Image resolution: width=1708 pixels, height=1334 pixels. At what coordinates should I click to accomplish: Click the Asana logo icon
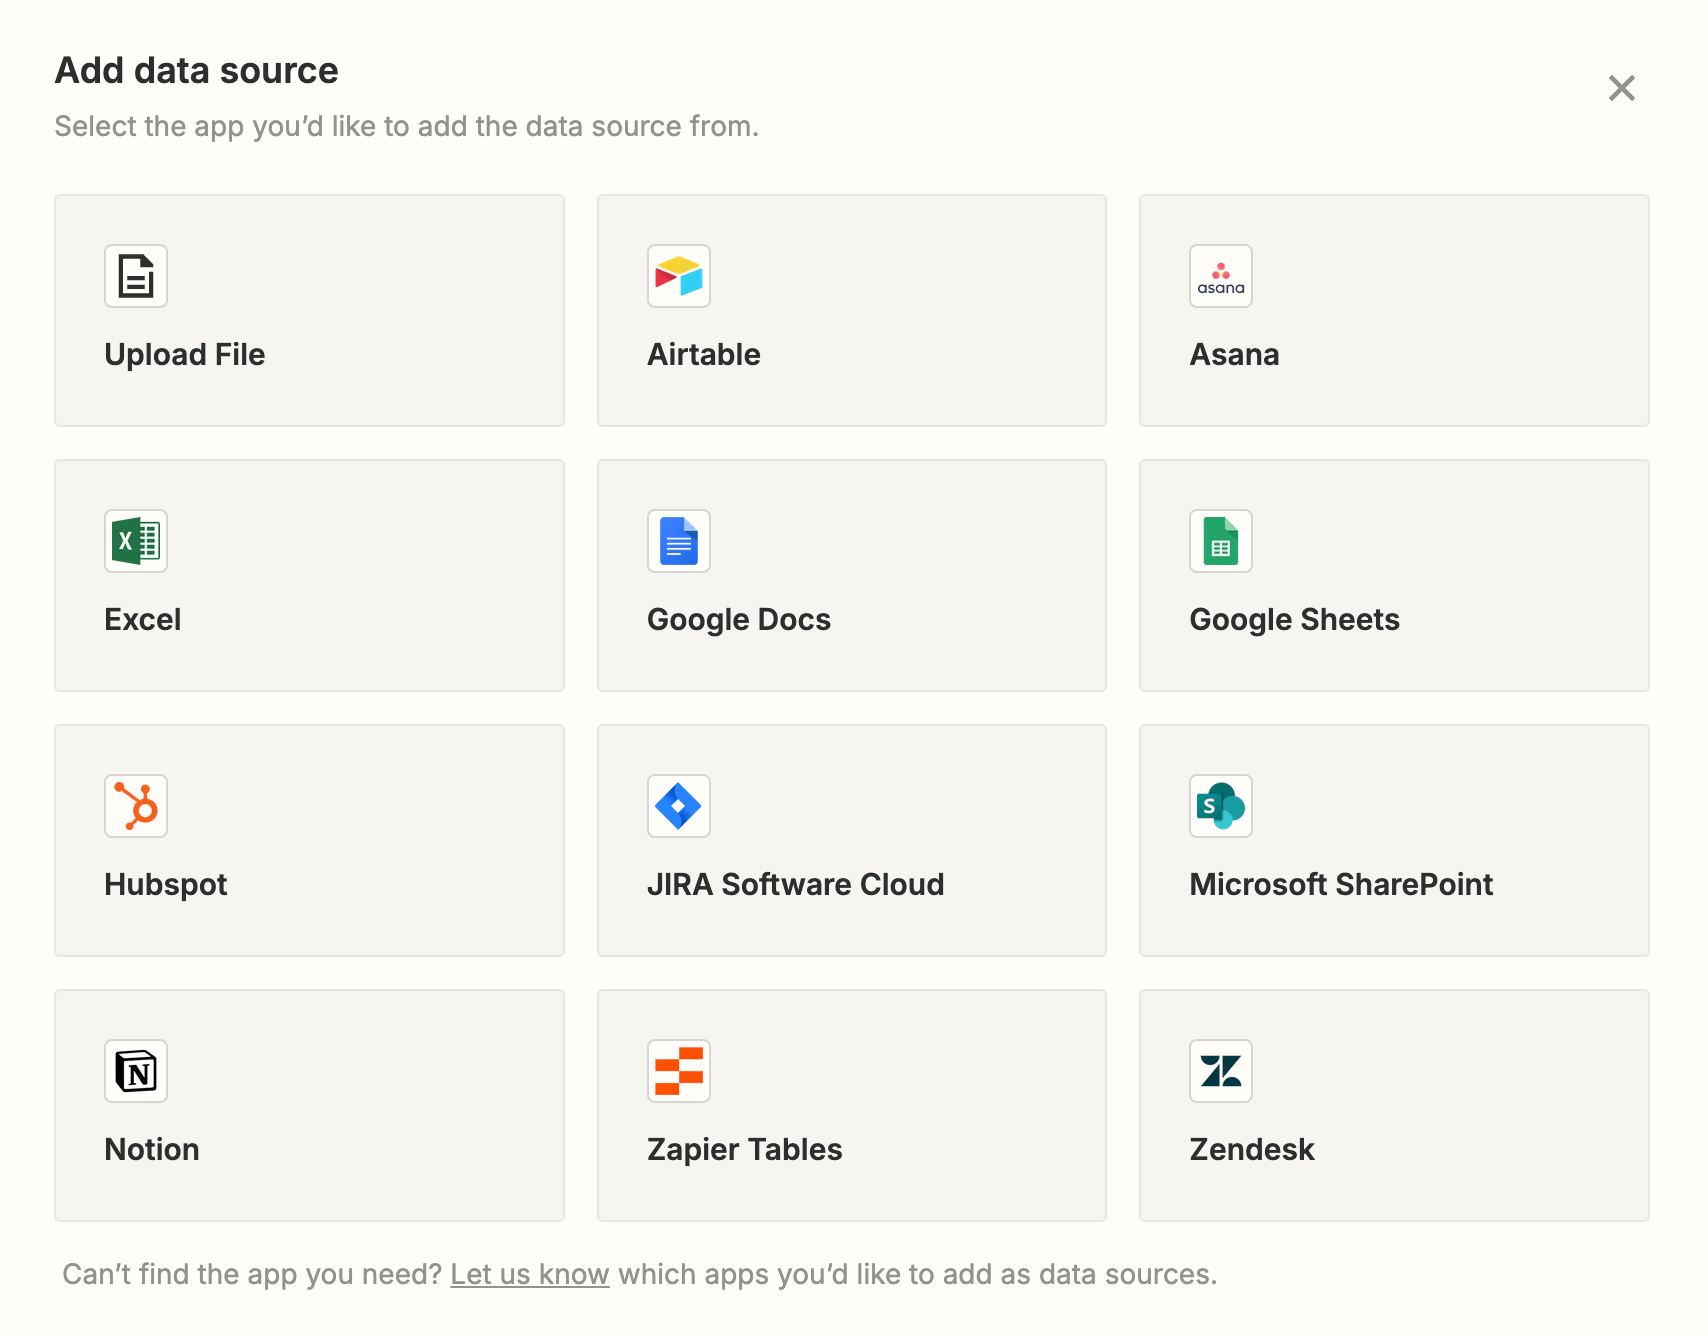(1221, 276)
